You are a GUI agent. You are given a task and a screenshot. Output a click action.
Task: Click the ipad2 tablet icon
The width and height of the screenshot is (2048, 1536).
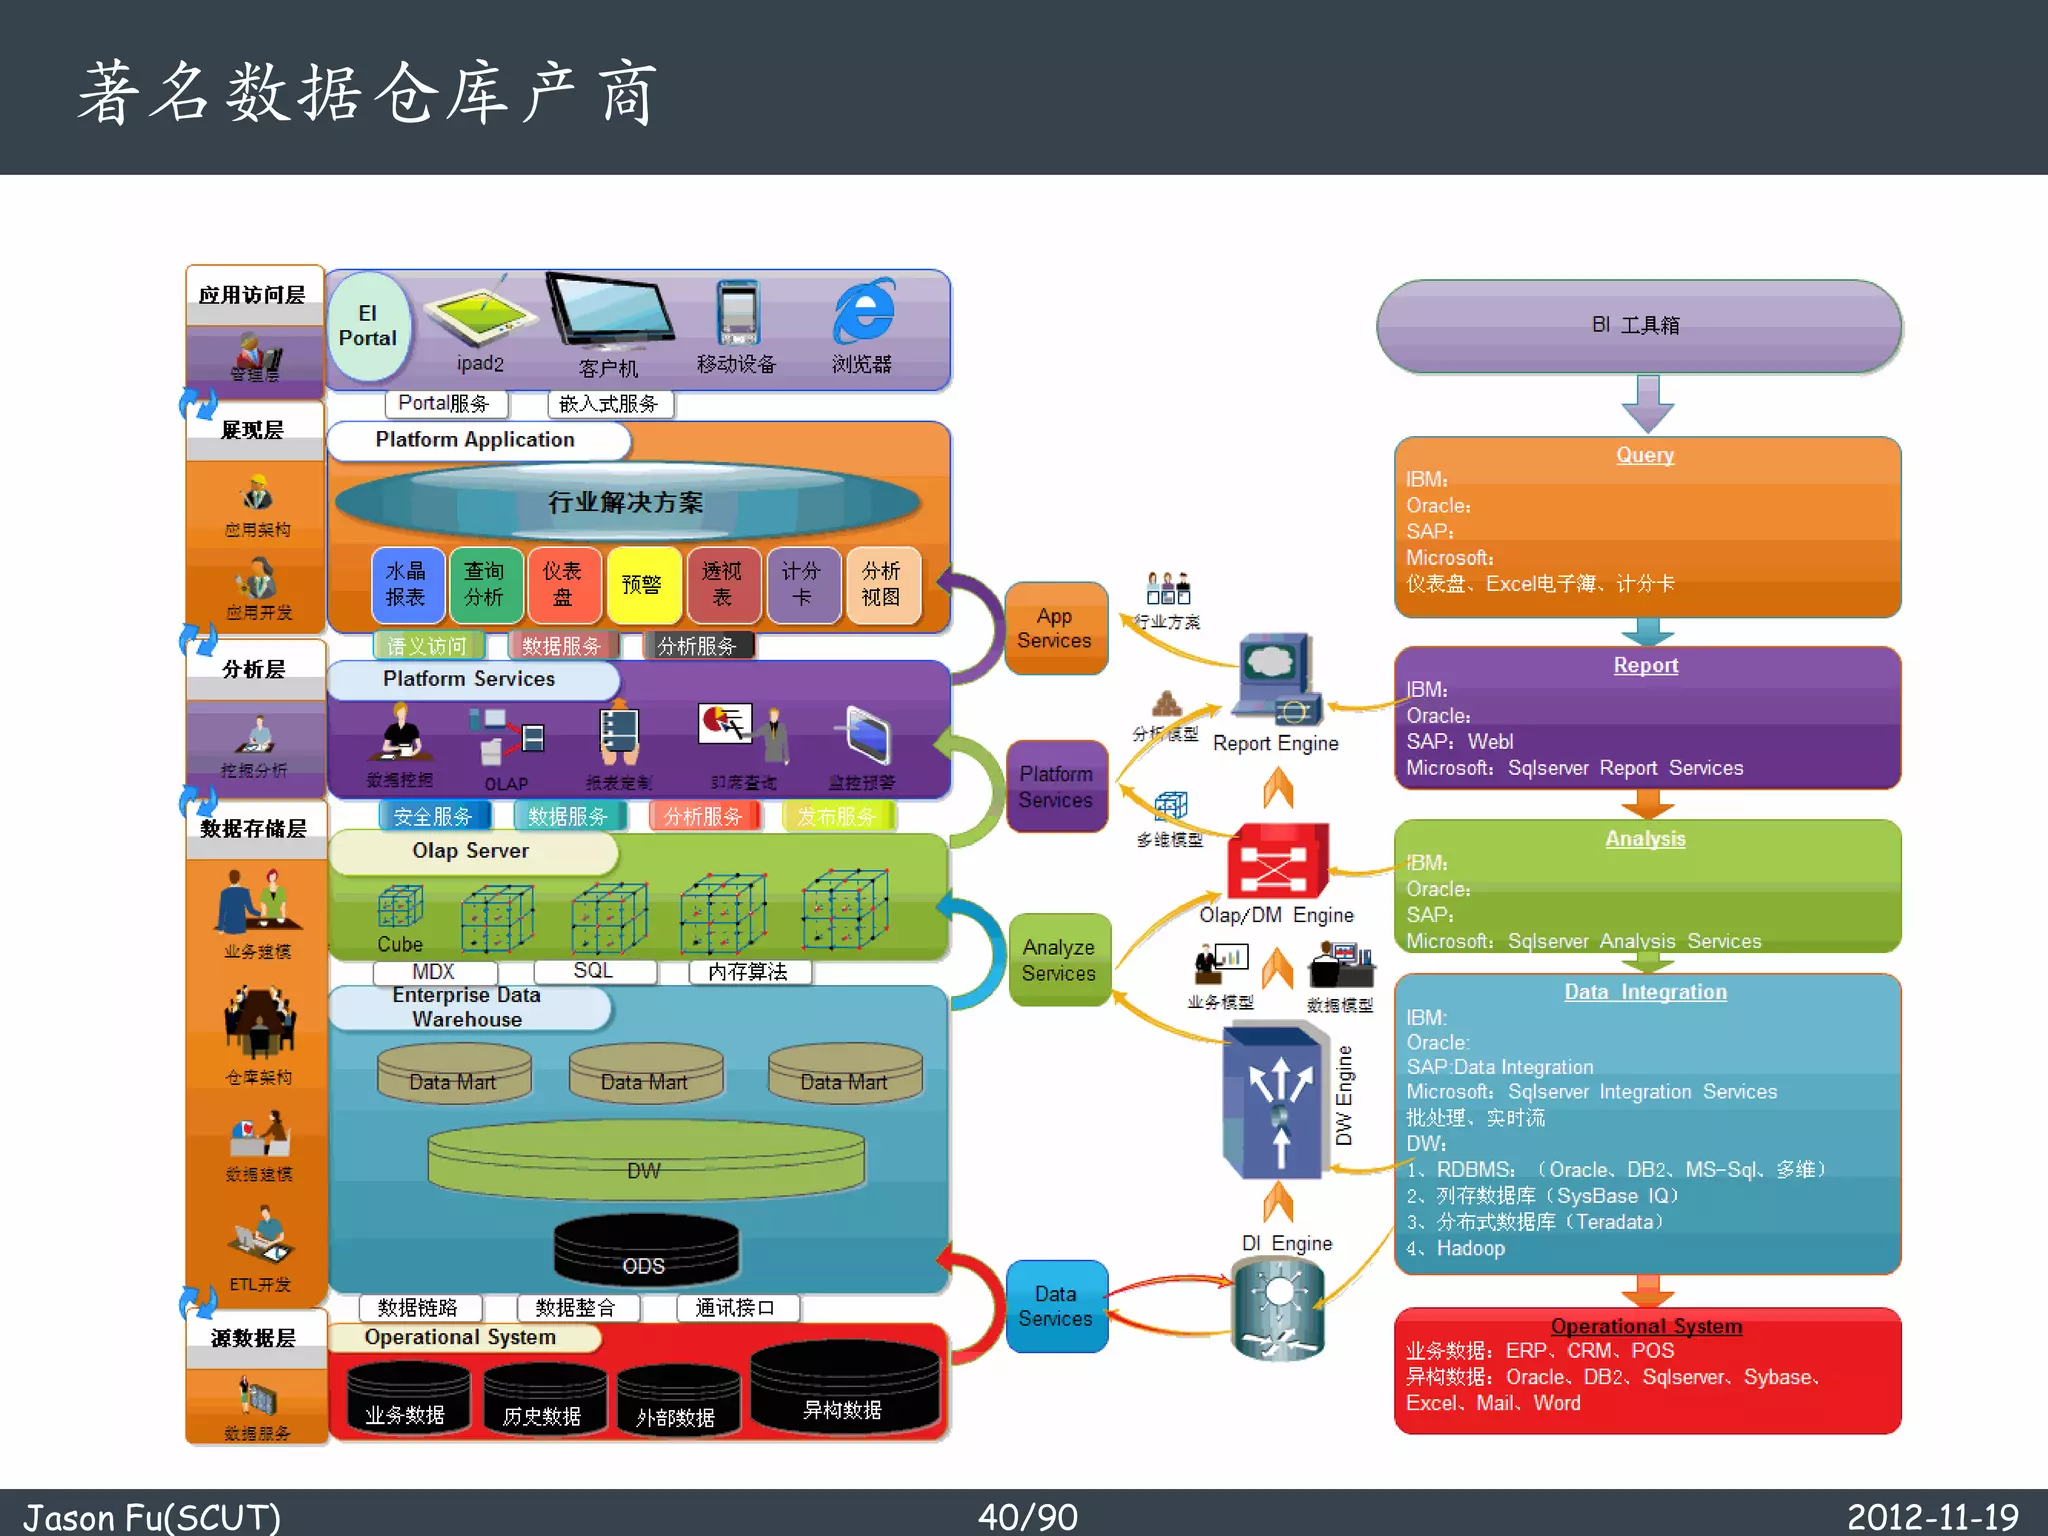click(x=480, y=318)
